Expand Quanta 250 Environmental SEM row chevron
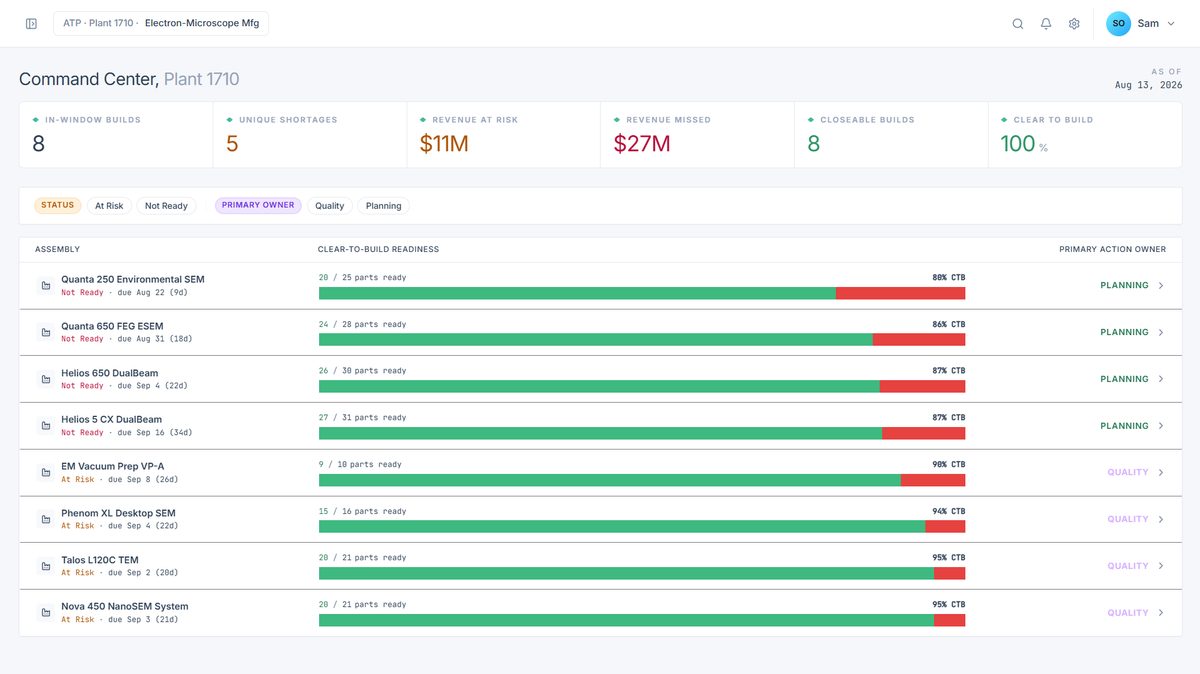This screenshot has width=1200, height=674. pos(1161,286)
